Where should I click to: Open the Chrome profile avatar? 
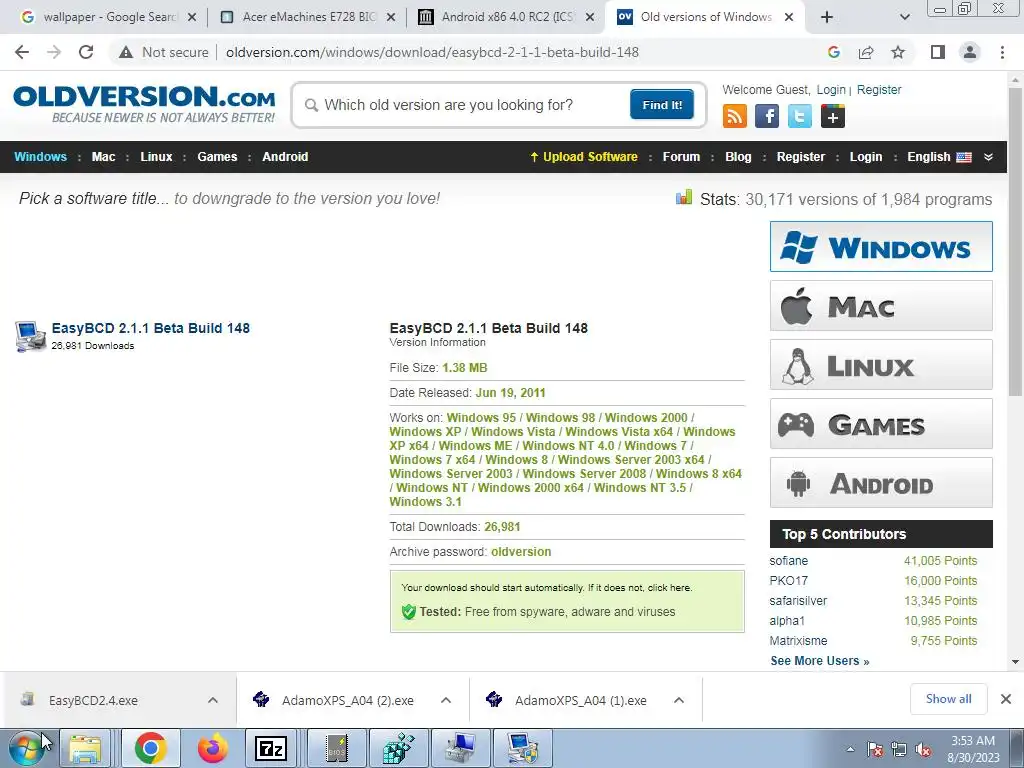(x=970, y=52)
